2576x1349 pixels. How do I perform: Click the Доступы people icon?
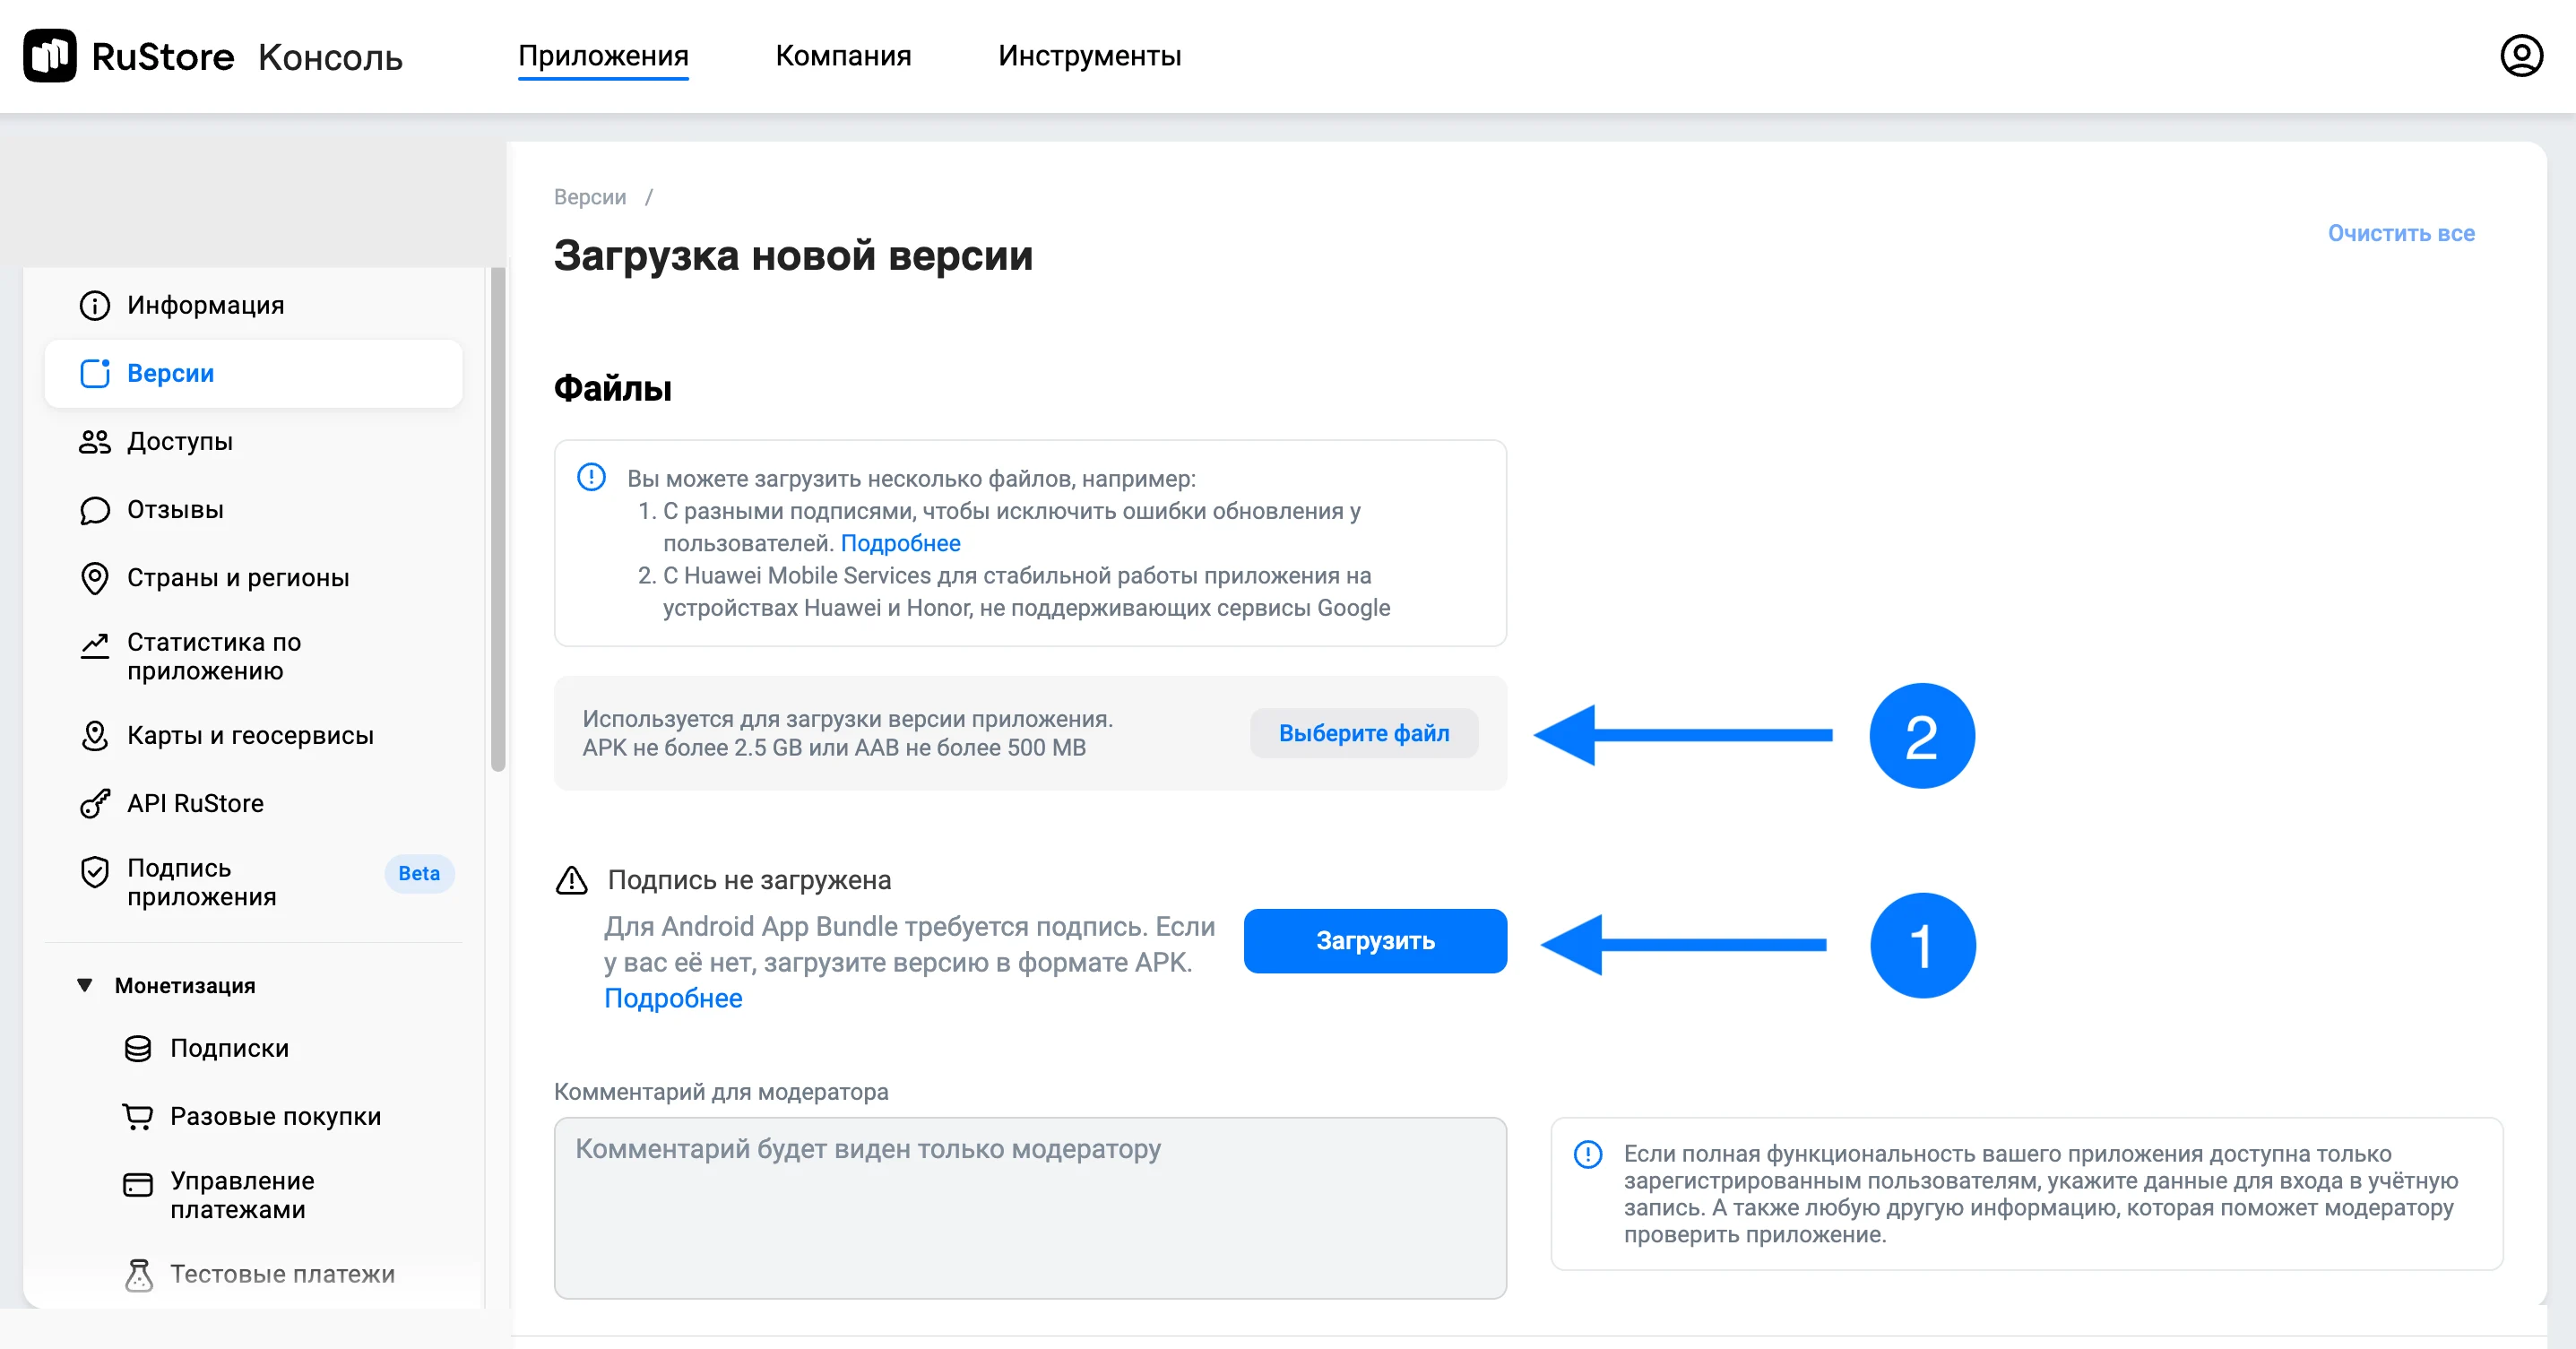pos(95,441)
